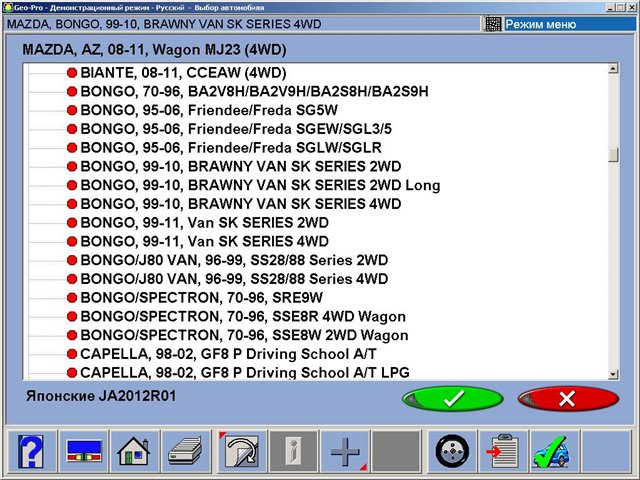Select CAPELLA GF8 P Driving School A/T
Screen dimensions: 640x480
228,354
